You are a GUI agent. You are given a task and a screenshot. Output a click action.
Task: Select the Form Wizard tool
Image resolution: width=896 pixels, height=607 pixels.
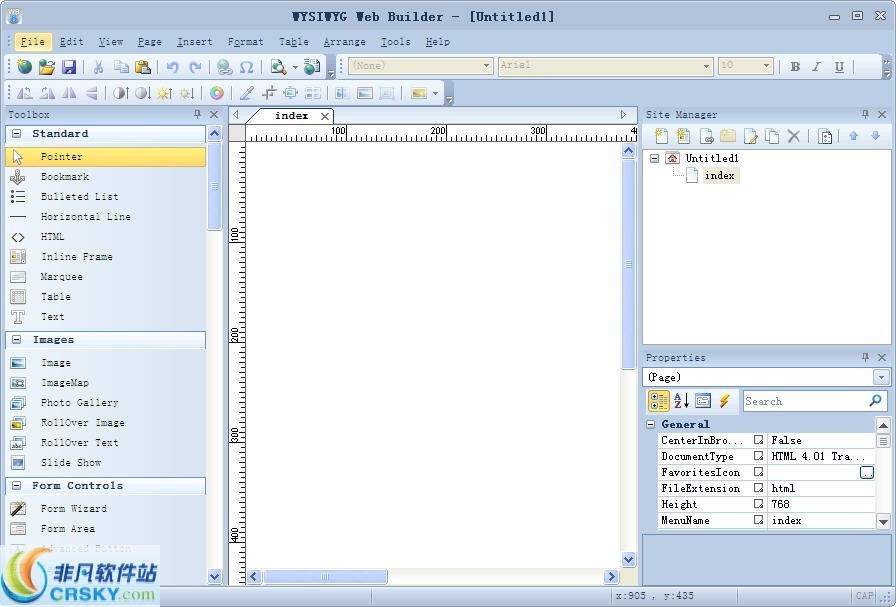(x=106, y=508)
